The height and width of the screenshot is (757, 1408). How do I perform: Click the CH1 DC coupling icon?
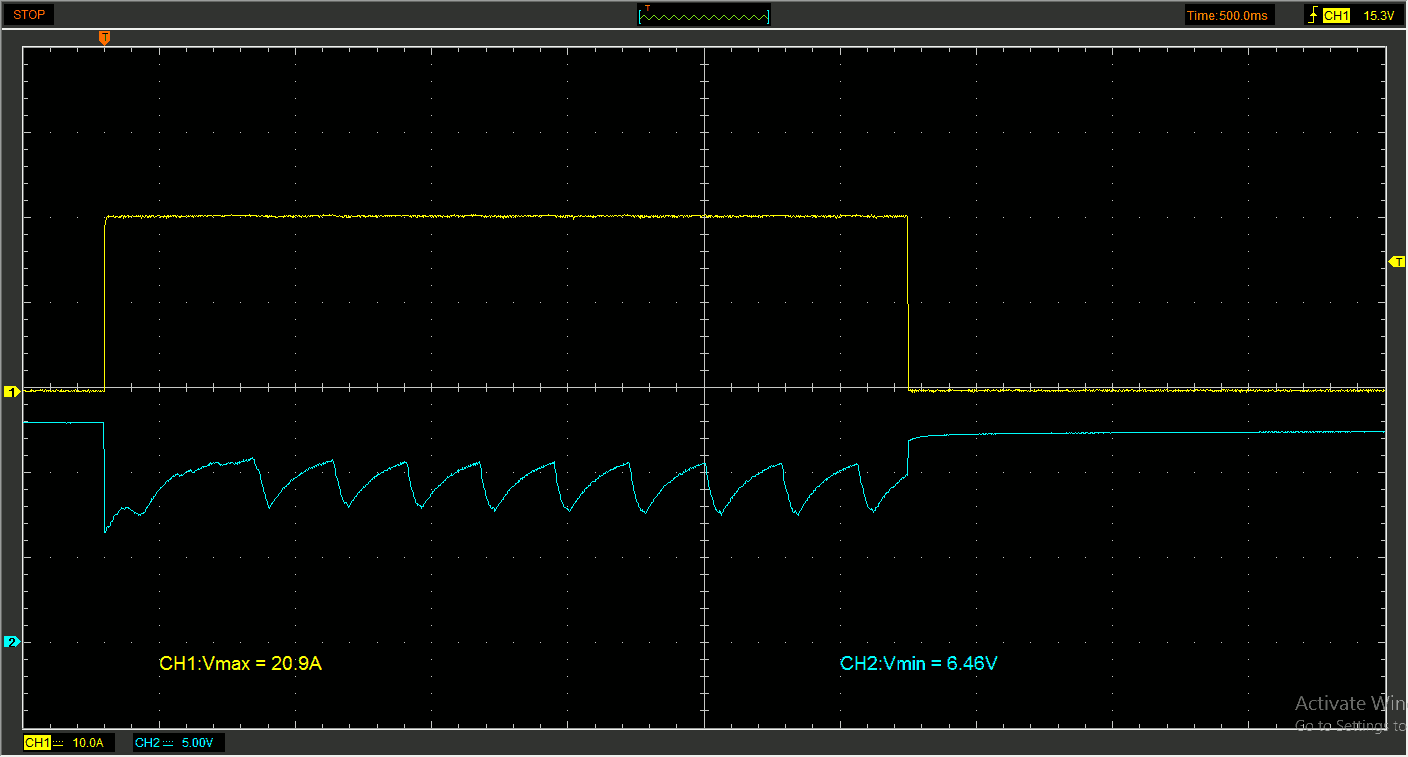pyautogui.click(x=58, y=743)
